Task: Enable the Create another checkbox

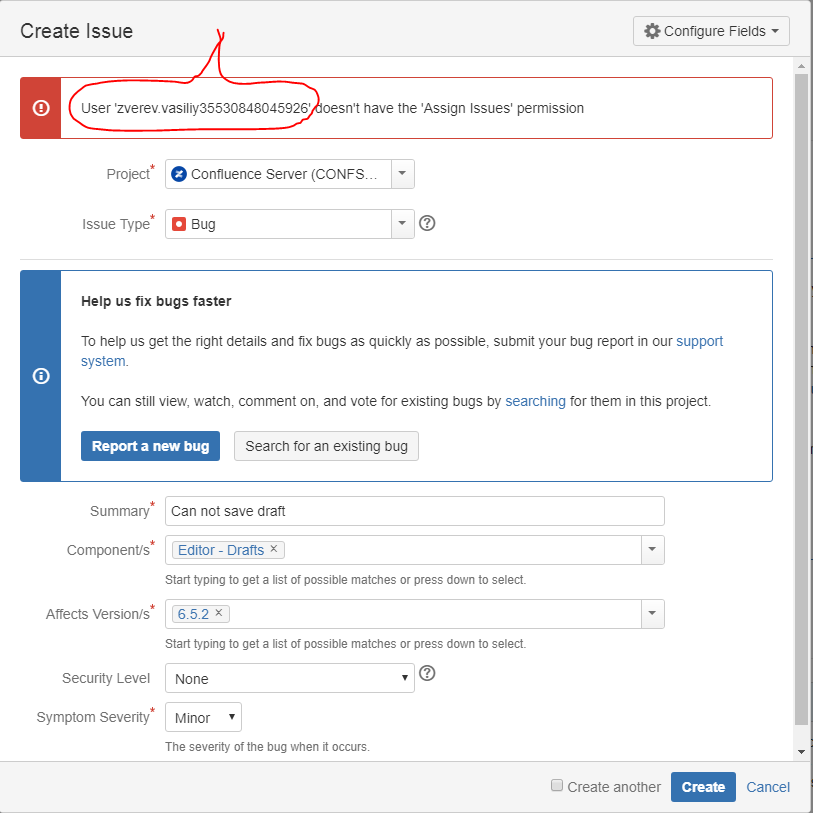Action: 556,785
